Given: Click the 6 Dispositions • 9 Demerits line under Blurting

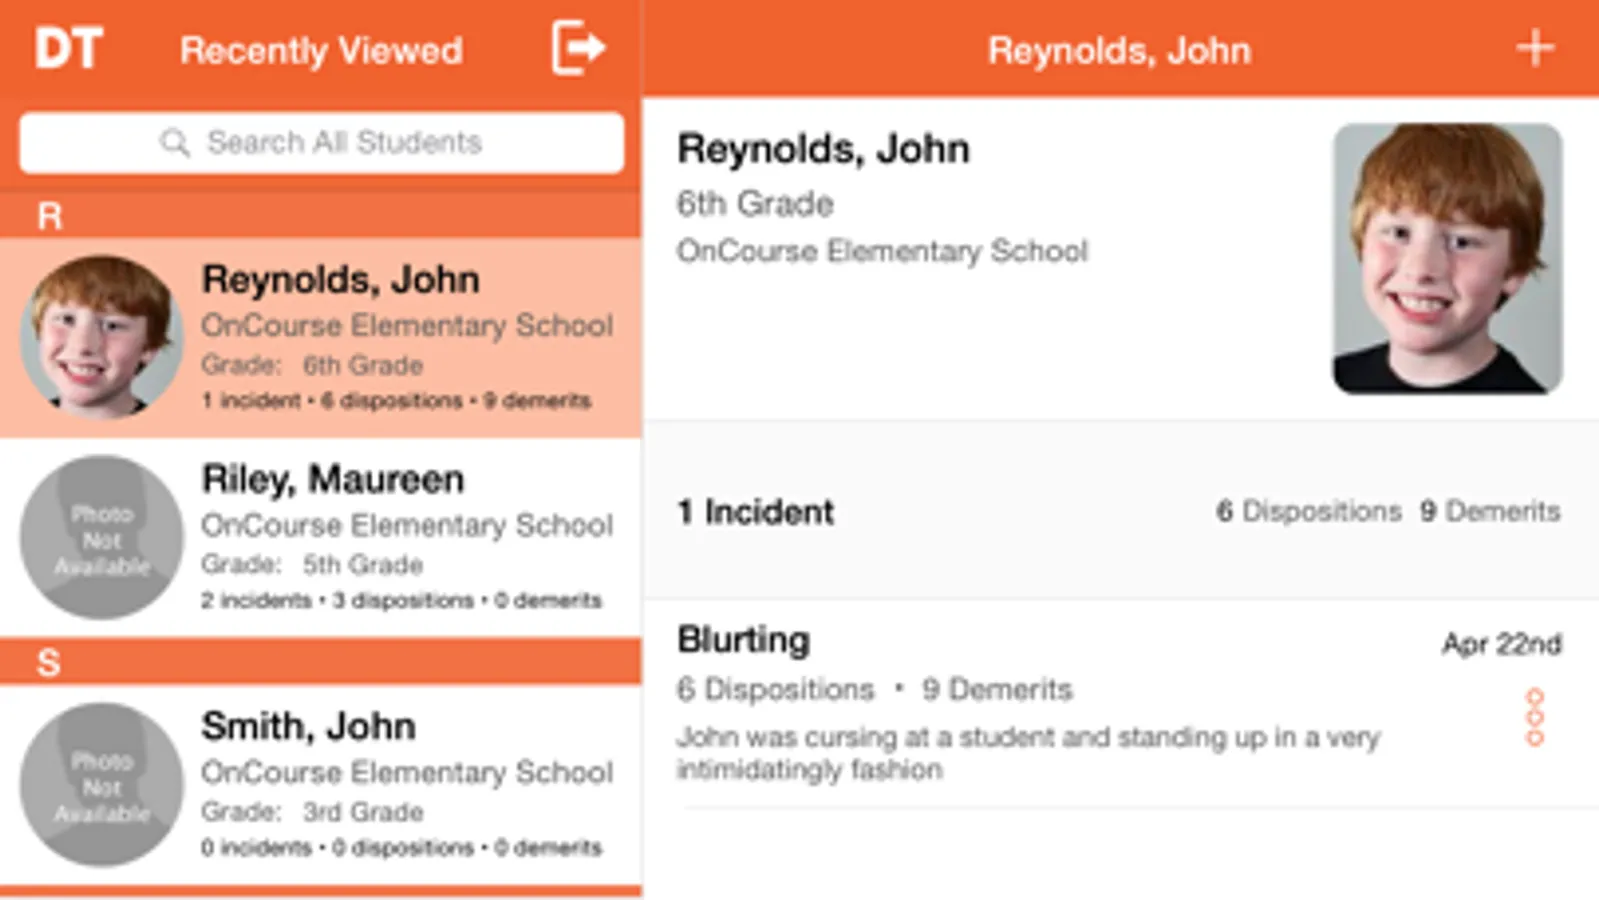Looking at the screenshot, I should tap(874, 689).
